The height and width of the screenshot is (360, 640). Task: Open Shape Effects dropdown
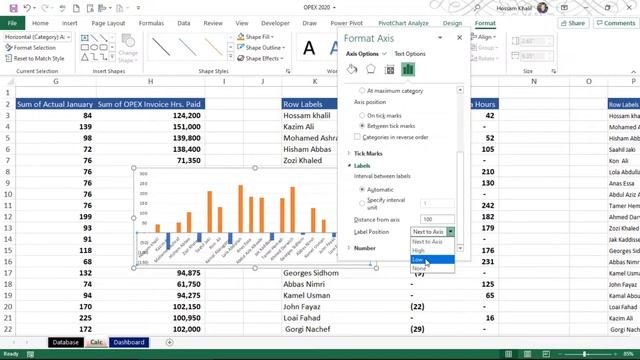point(261,58)
